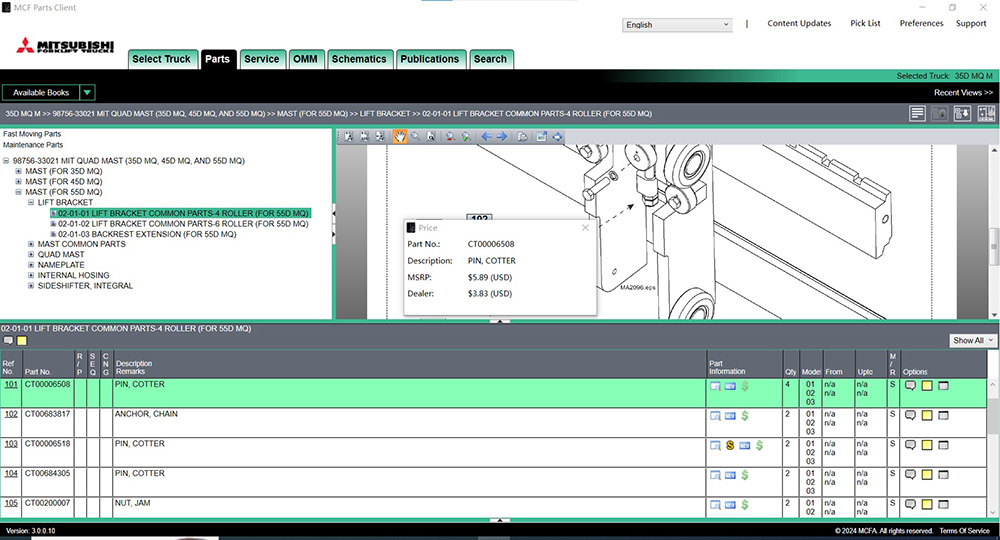Click the export image icon in diagram toolbar
The image size is (1000, 540).
(x=541, y=136)
